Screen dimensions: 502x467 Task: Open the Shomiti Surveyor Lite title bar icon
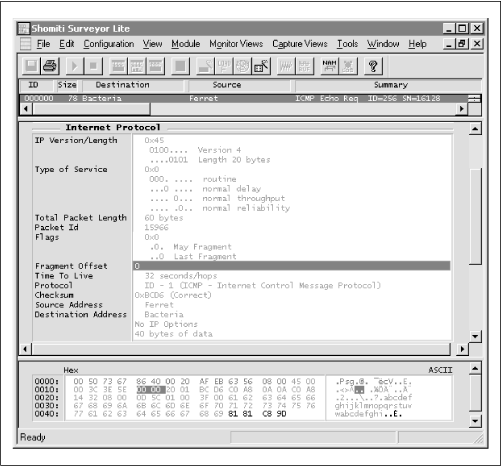[23, 28]
